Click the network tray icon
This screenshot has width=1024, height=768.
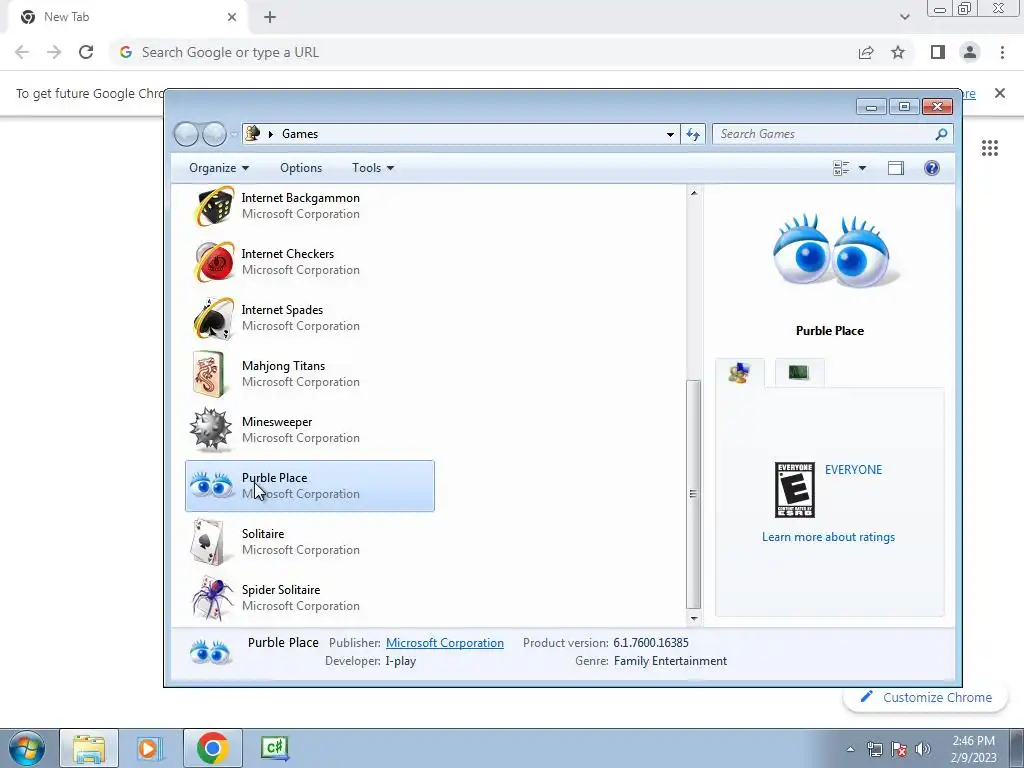point(874,749)
